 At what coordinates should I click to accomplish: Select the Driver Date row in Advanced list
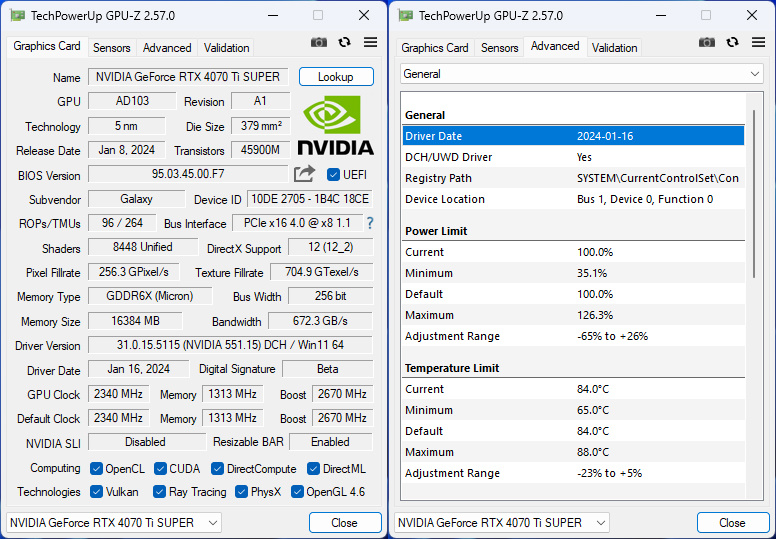point(573,136)
